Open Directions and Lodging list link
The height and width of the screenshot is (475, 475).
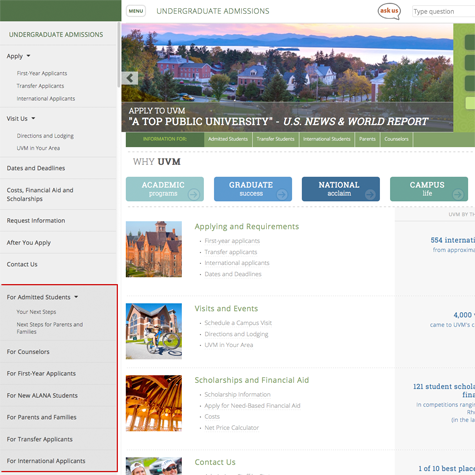pyautogui.click(x=236, y=334)
